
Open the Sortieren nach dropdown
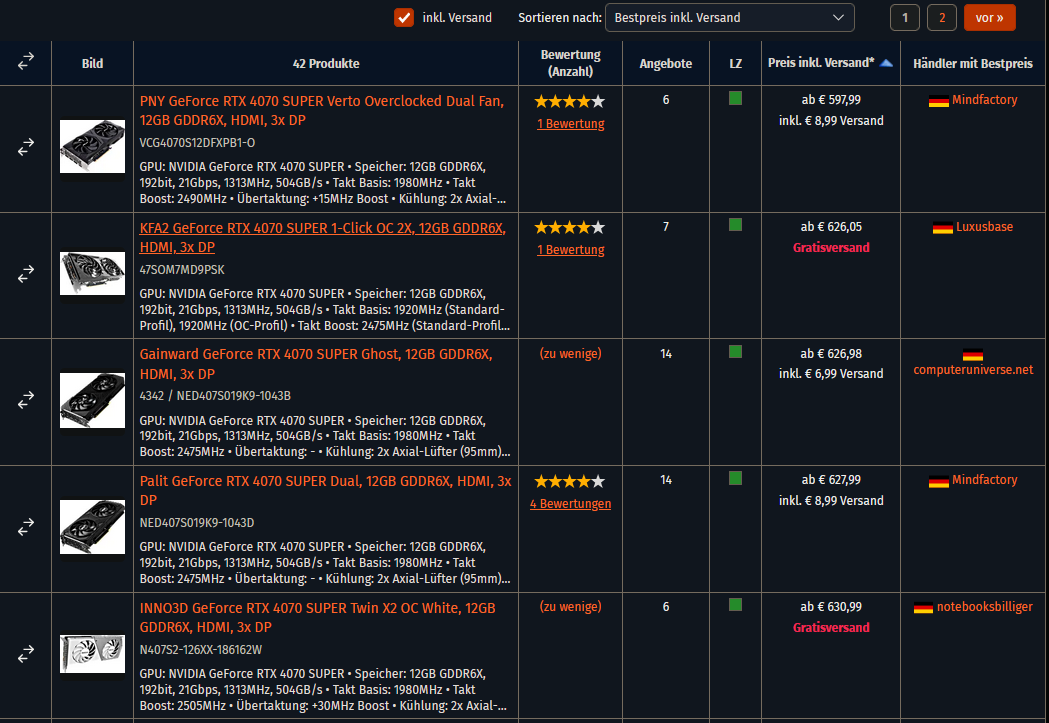[x=729, y=17]
